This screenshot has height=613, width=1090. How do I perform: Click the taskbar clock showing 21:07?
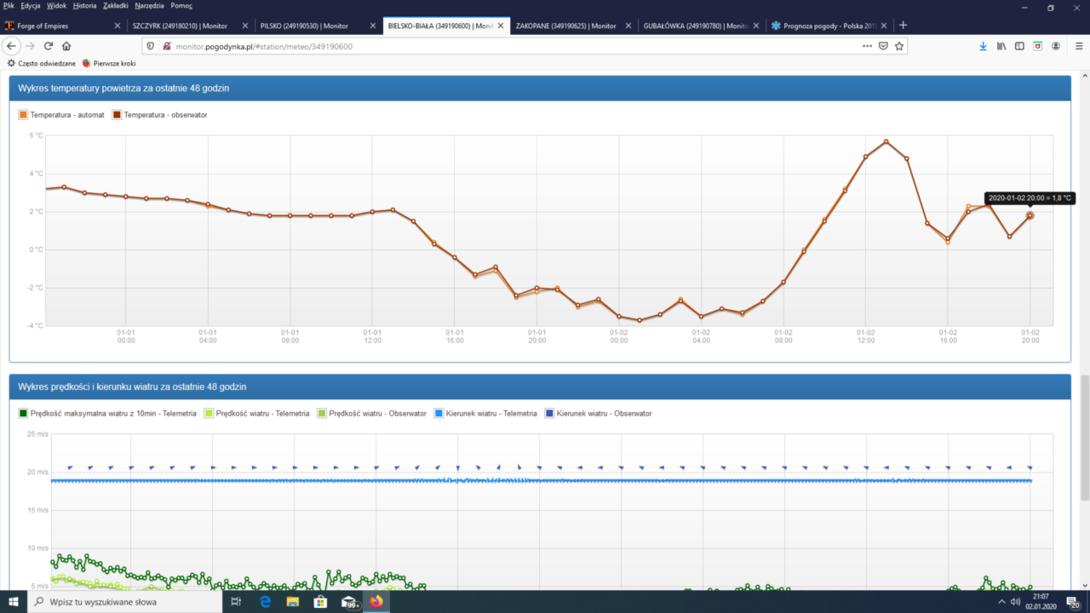1041,602
